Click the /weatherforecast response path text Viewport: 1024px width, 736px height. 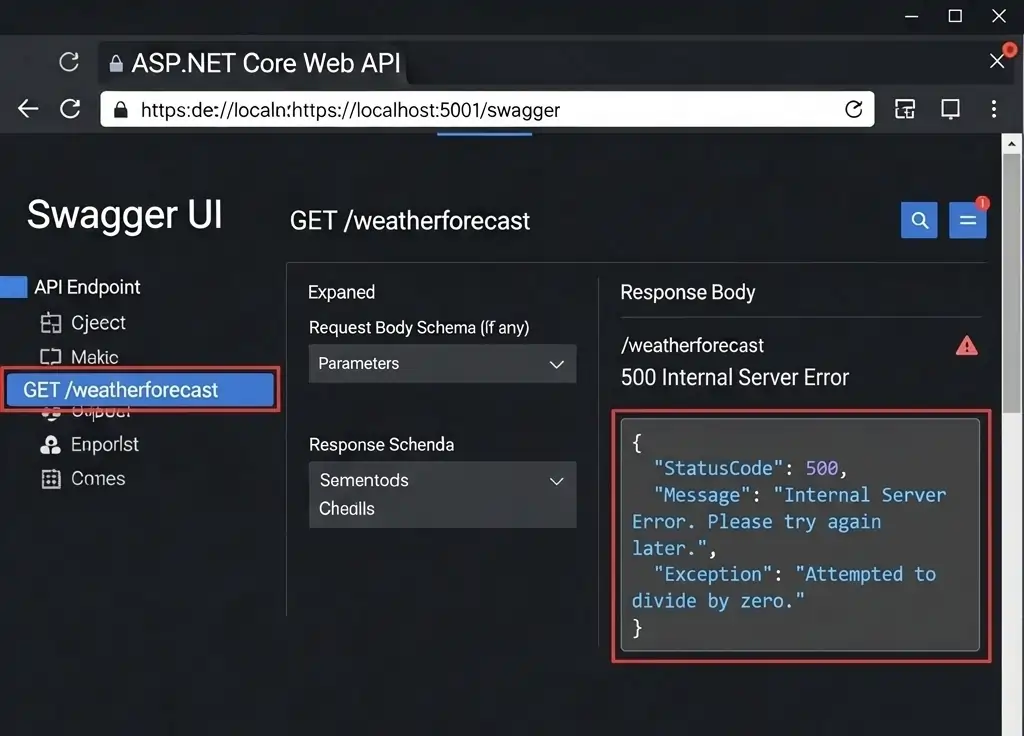pos(692,345)
